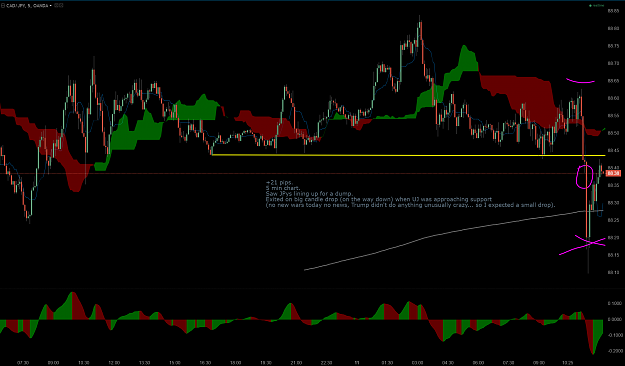Select the 'Exited on big candle drop' note line
This screenshot has width=625, height=366.
click(x=379, y=199)
